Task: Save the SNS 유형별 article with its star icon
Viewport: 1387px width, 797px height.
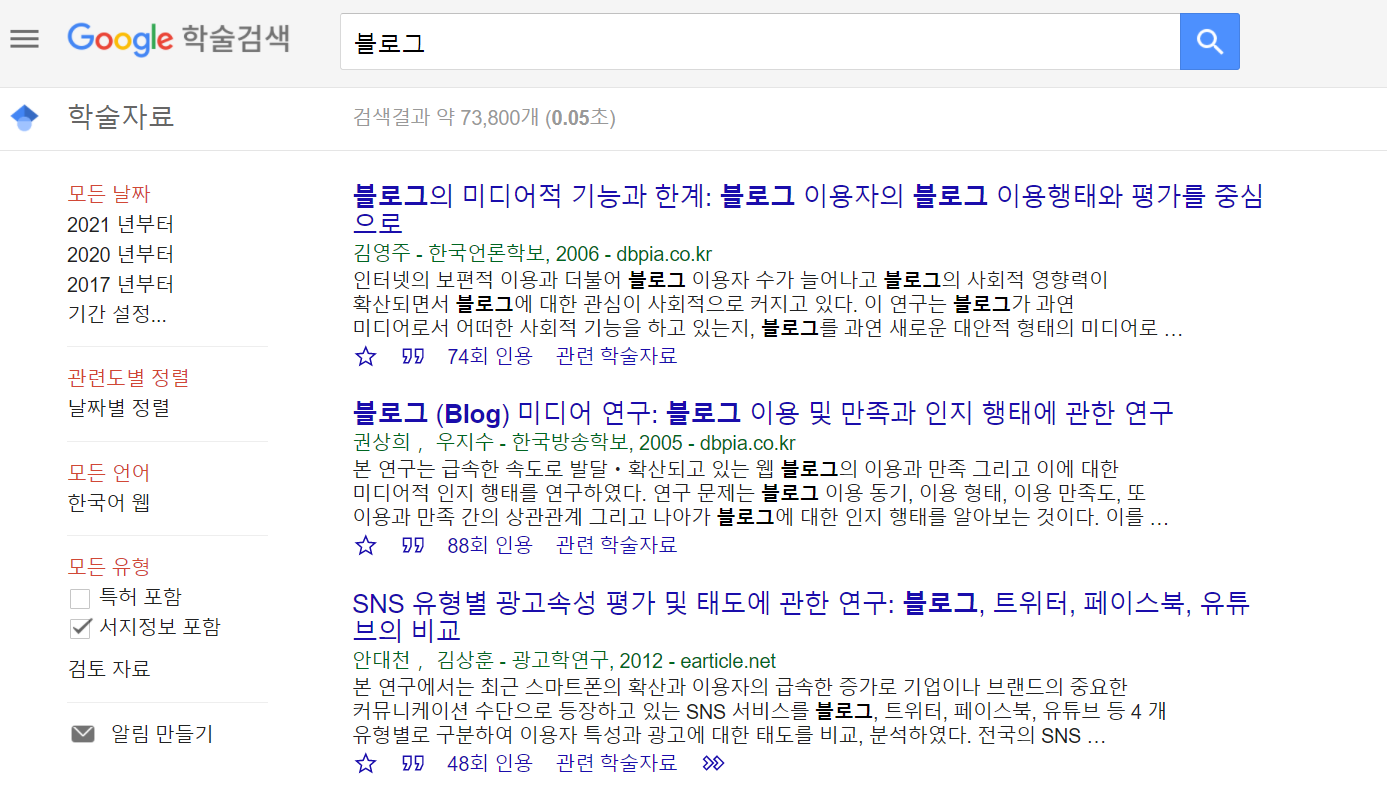Action: point(366,763)
